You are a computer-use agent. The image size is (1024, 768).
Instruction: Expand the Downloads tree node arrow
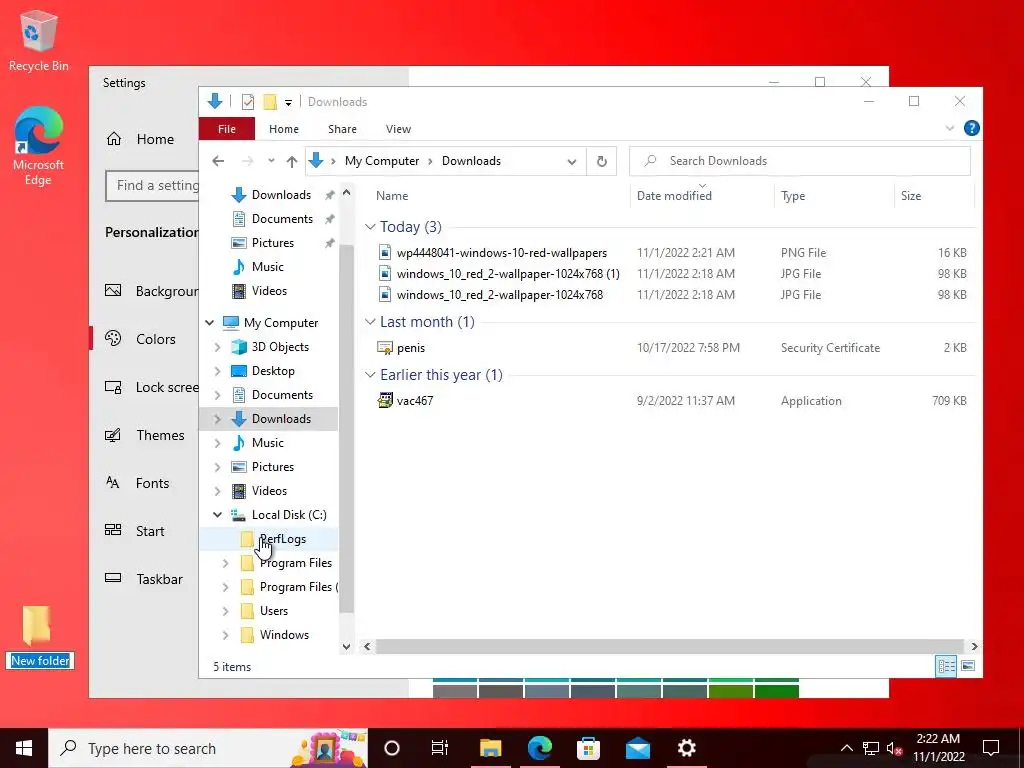[217, 419]
